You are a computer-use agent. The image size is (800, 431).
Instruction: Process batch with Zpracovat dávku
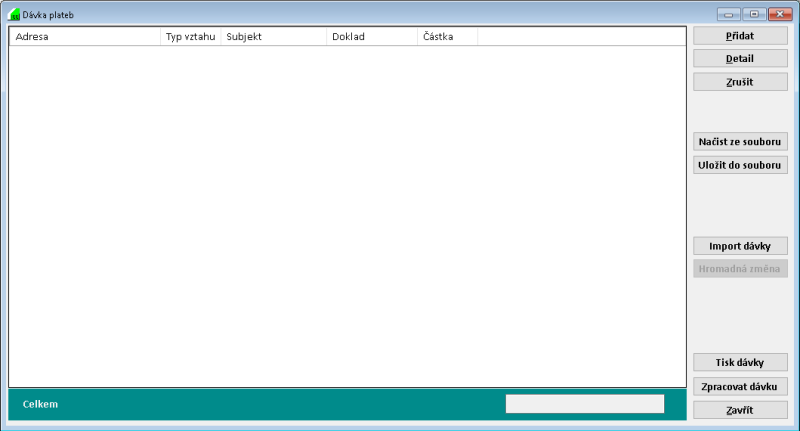(740, 386)
